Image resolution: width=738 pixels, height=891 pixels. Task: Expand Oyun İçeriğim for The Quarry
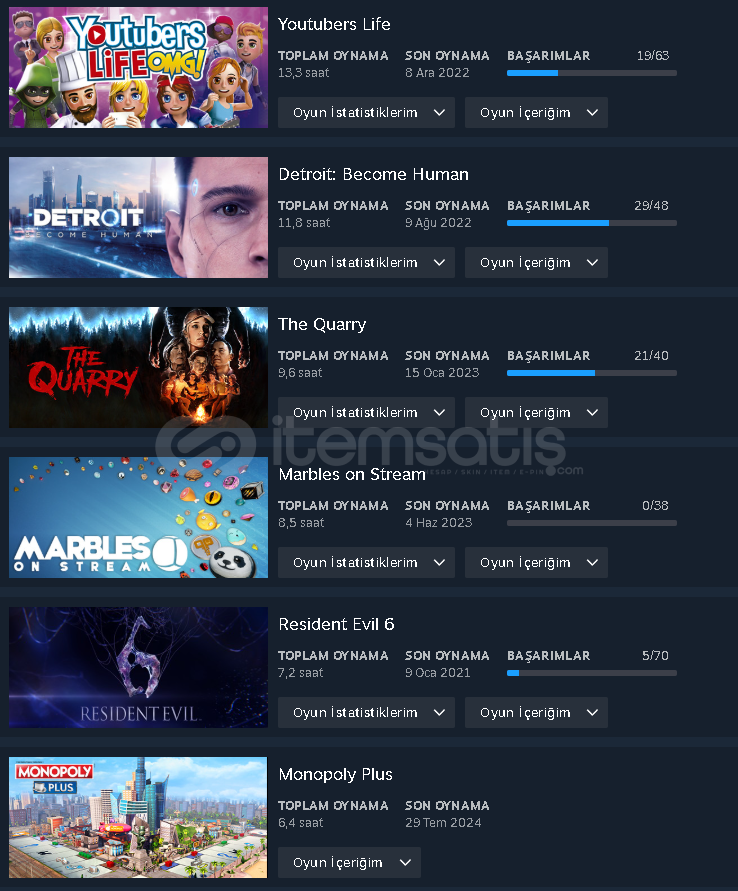[536, 413]
